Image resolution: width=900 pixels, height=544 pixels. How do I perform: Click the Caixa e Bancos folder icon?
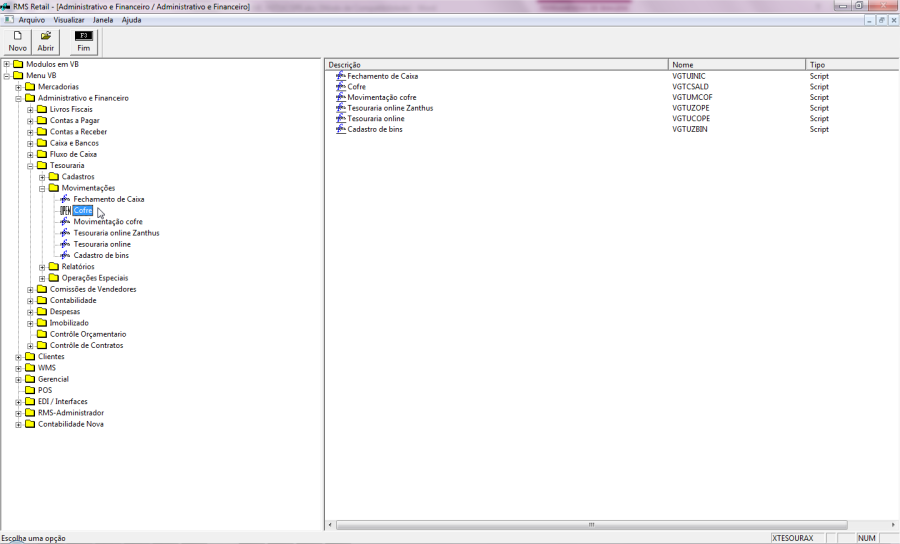point(42,143)
